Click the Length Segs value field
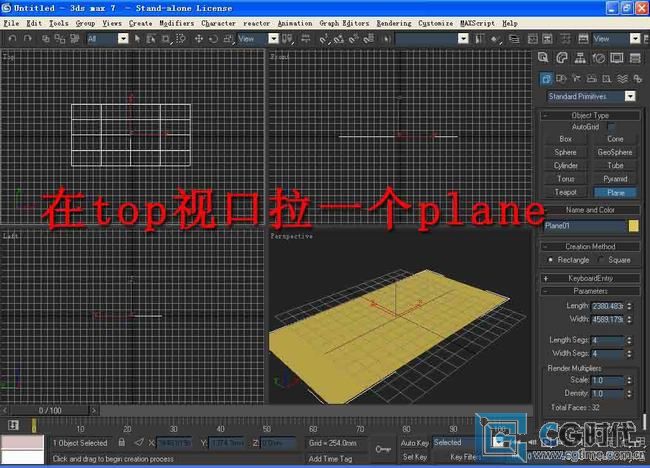The image size is (650, 468). click(608, 341)
